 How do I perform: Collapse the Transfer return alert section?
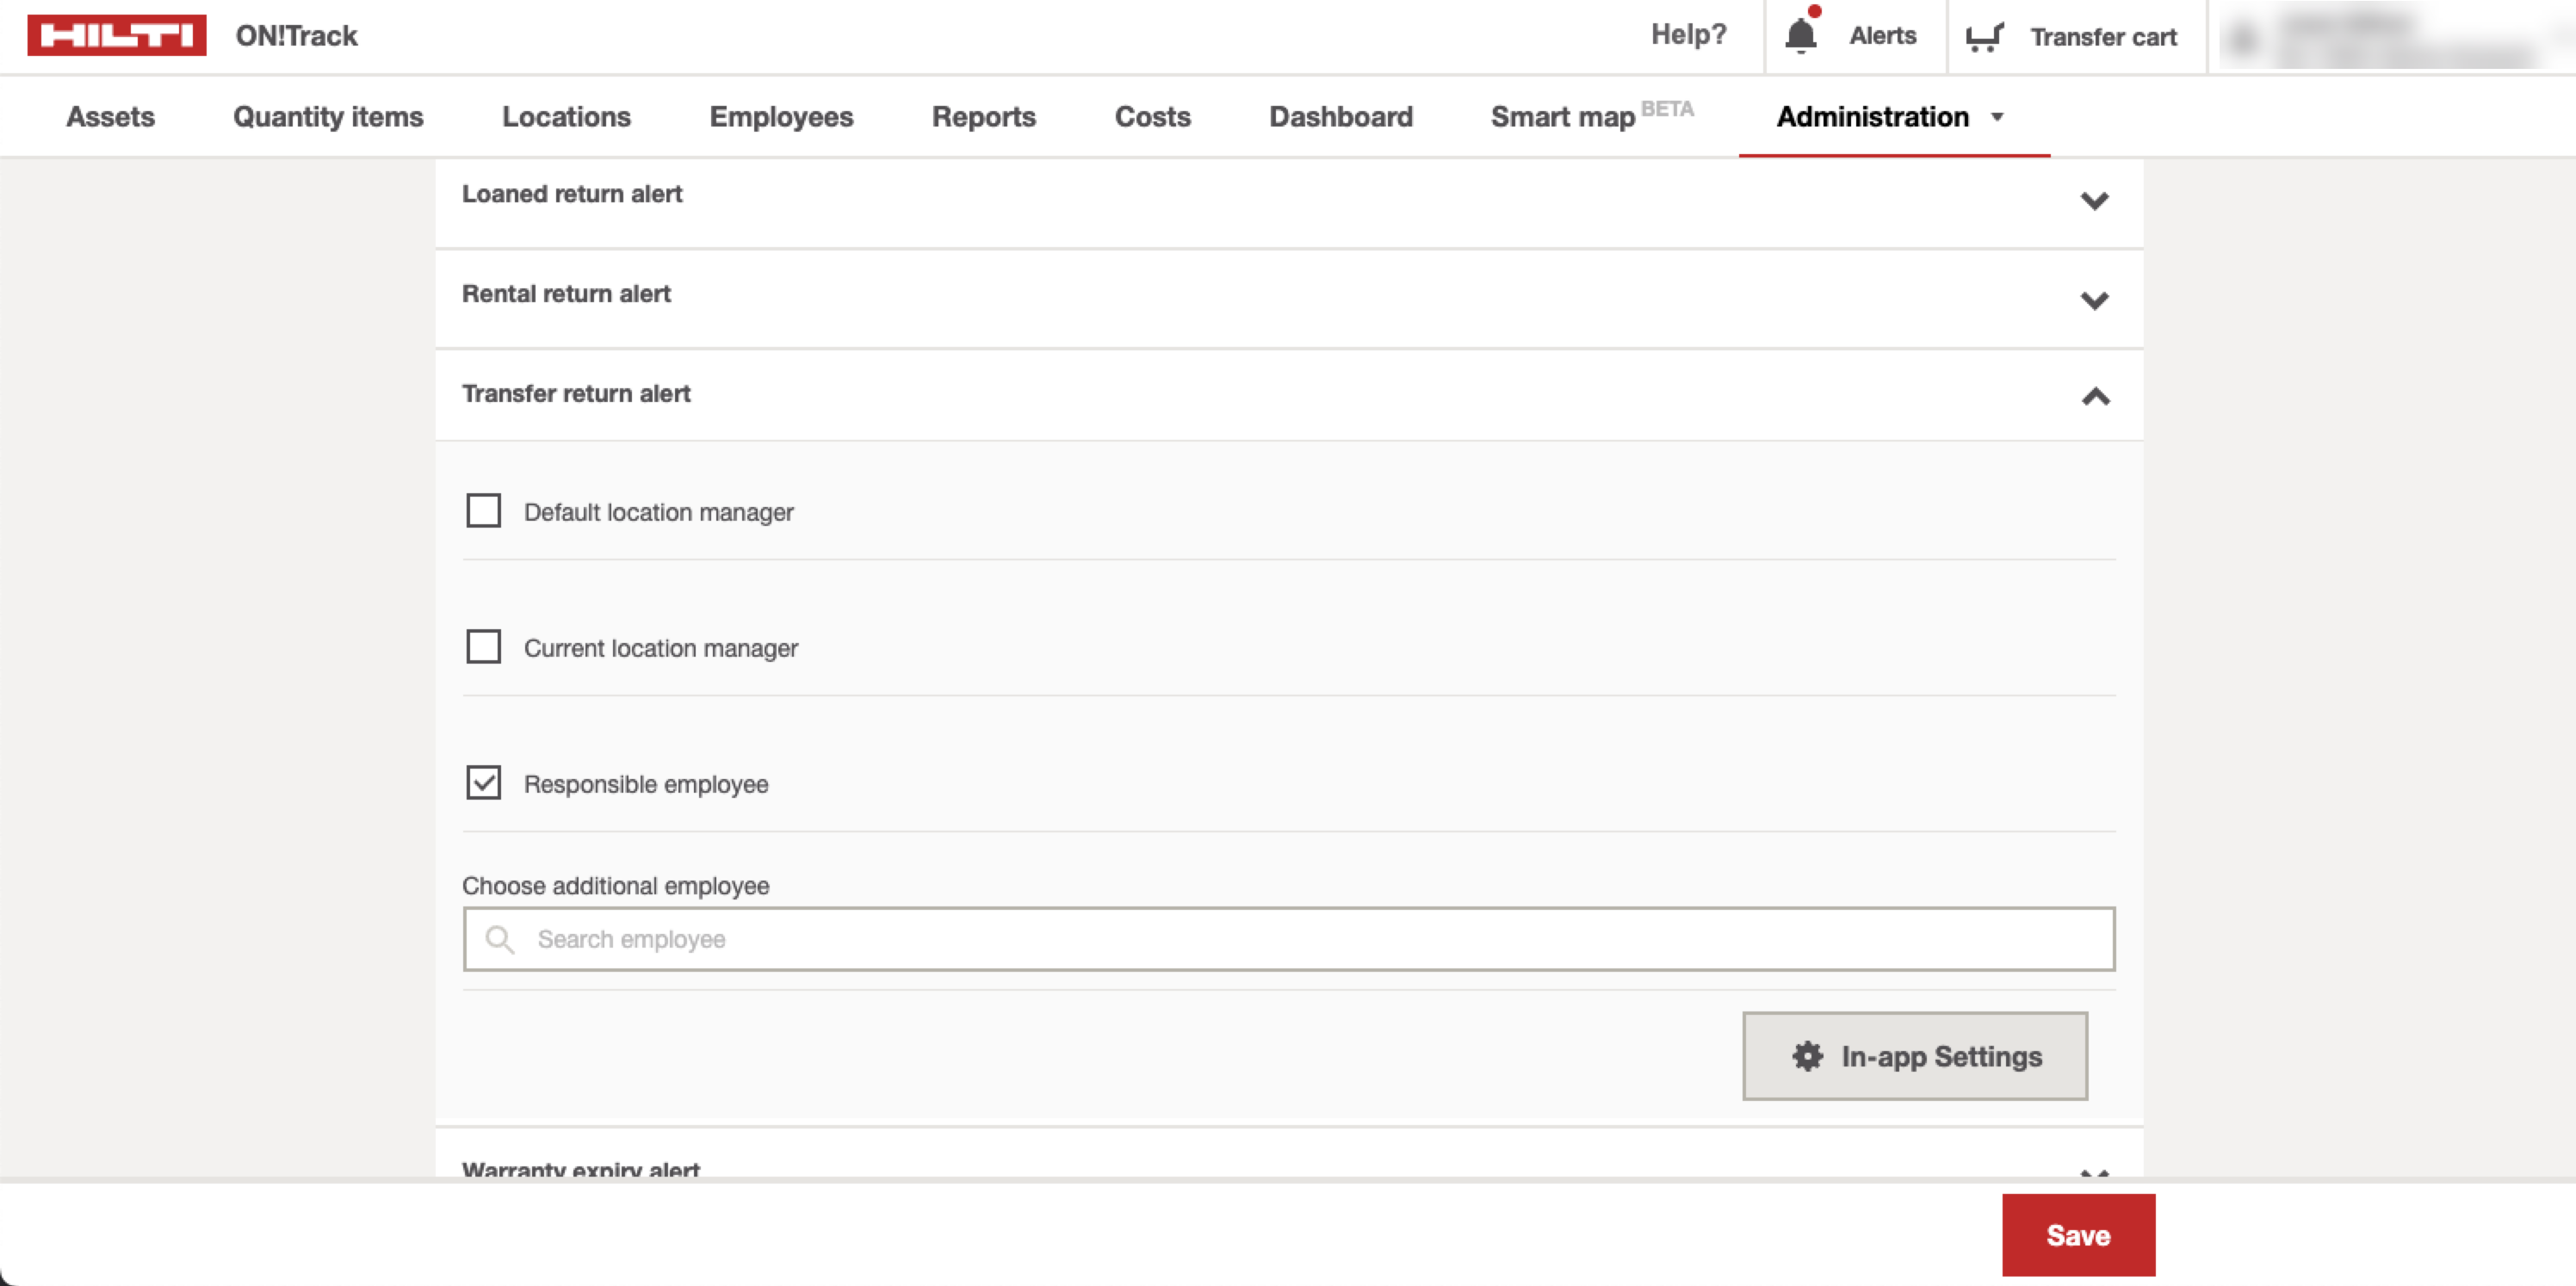(x=2095, y=397)
